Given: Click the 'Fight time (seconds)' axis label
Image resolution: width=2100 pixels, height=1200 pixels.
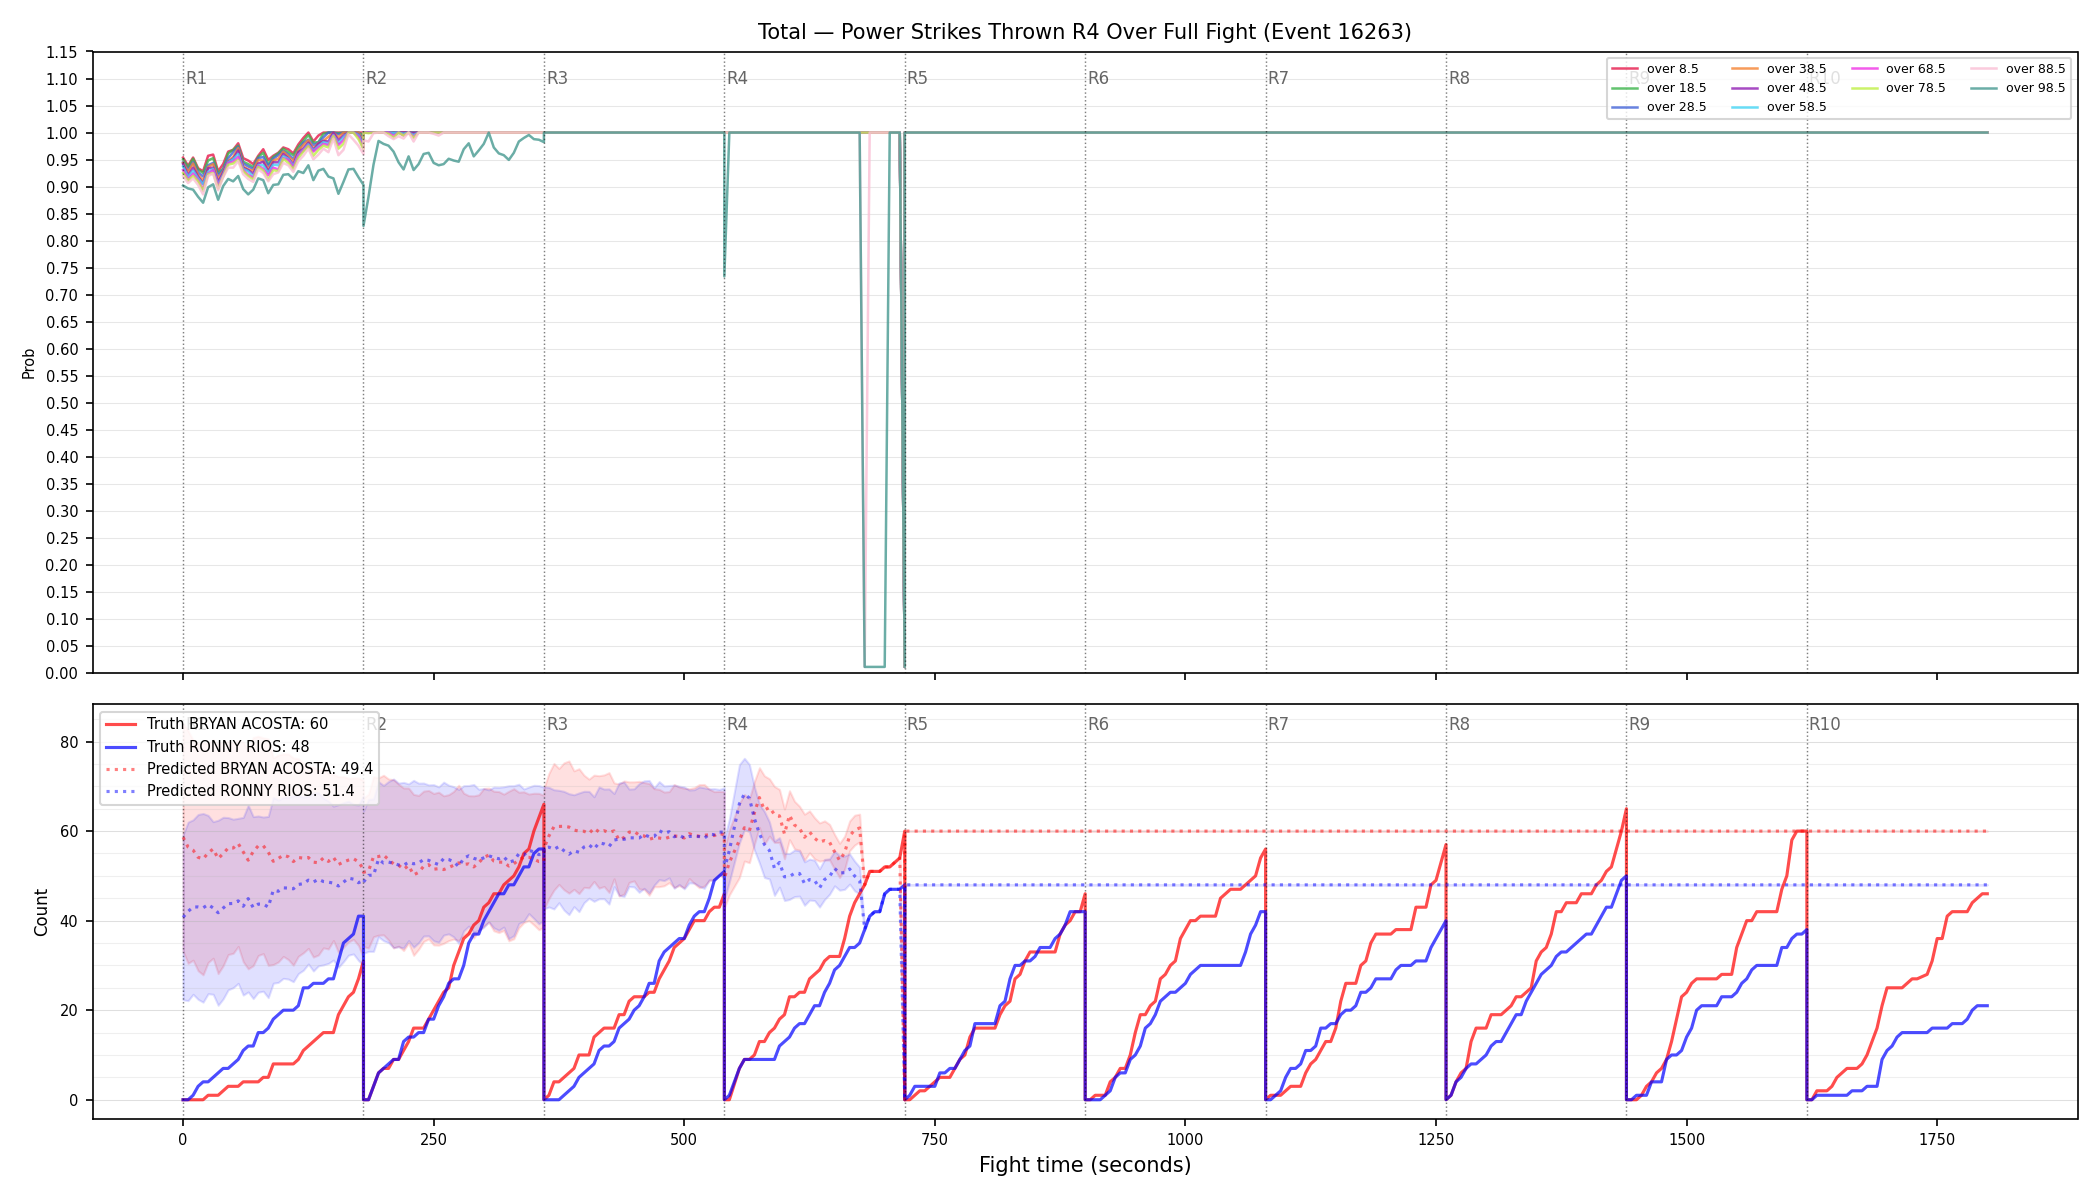Looking at the screenshot, I should tap(1085, 1165).
